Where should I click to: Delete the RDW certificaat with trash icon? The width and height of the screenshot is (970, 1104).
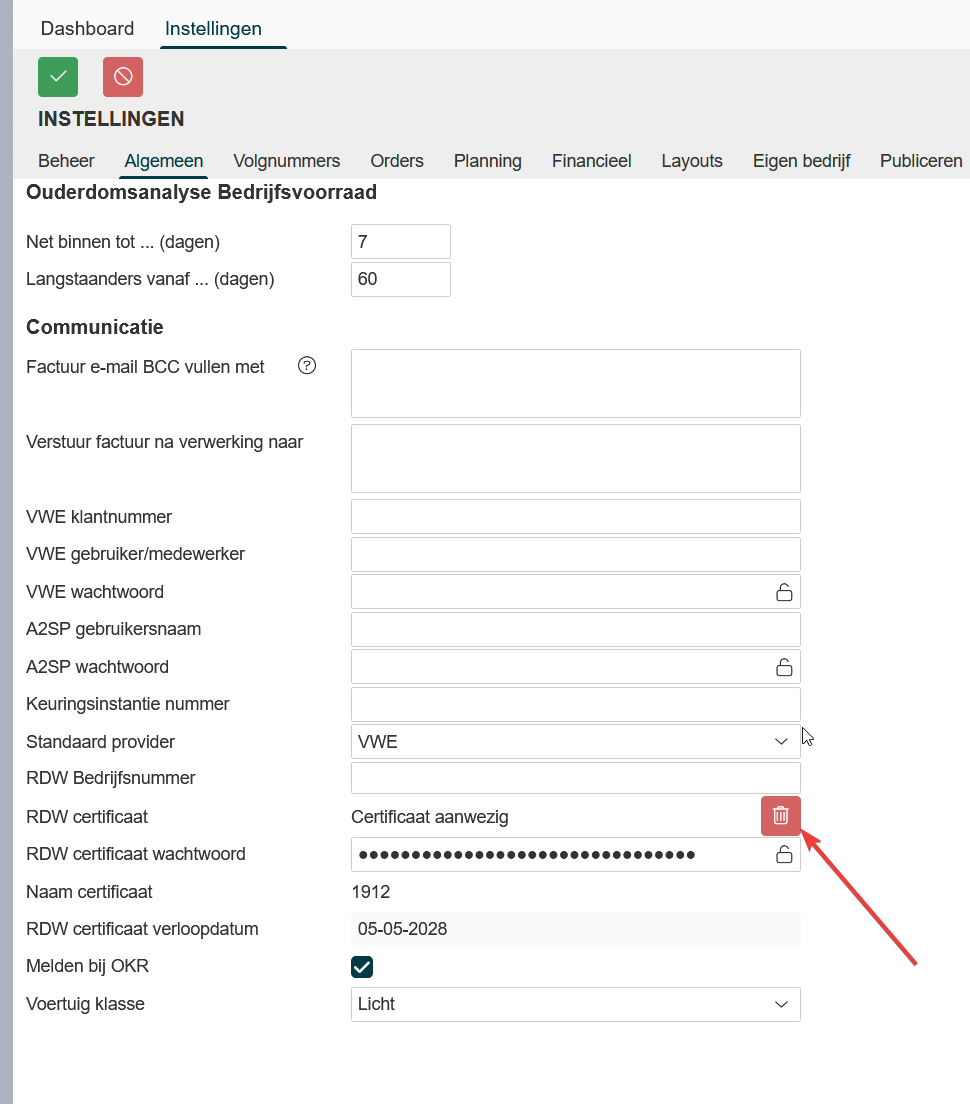point(780,816)
